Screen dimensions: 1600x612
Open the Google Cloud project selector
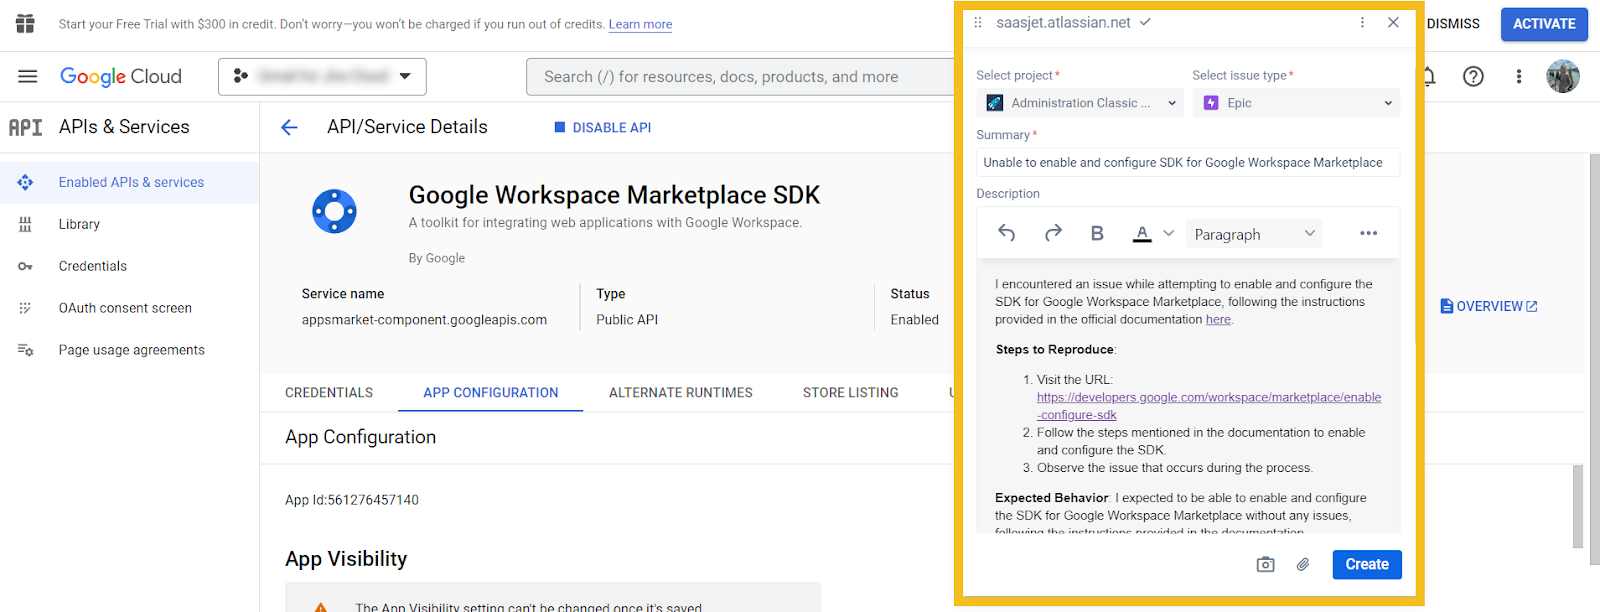322,77
